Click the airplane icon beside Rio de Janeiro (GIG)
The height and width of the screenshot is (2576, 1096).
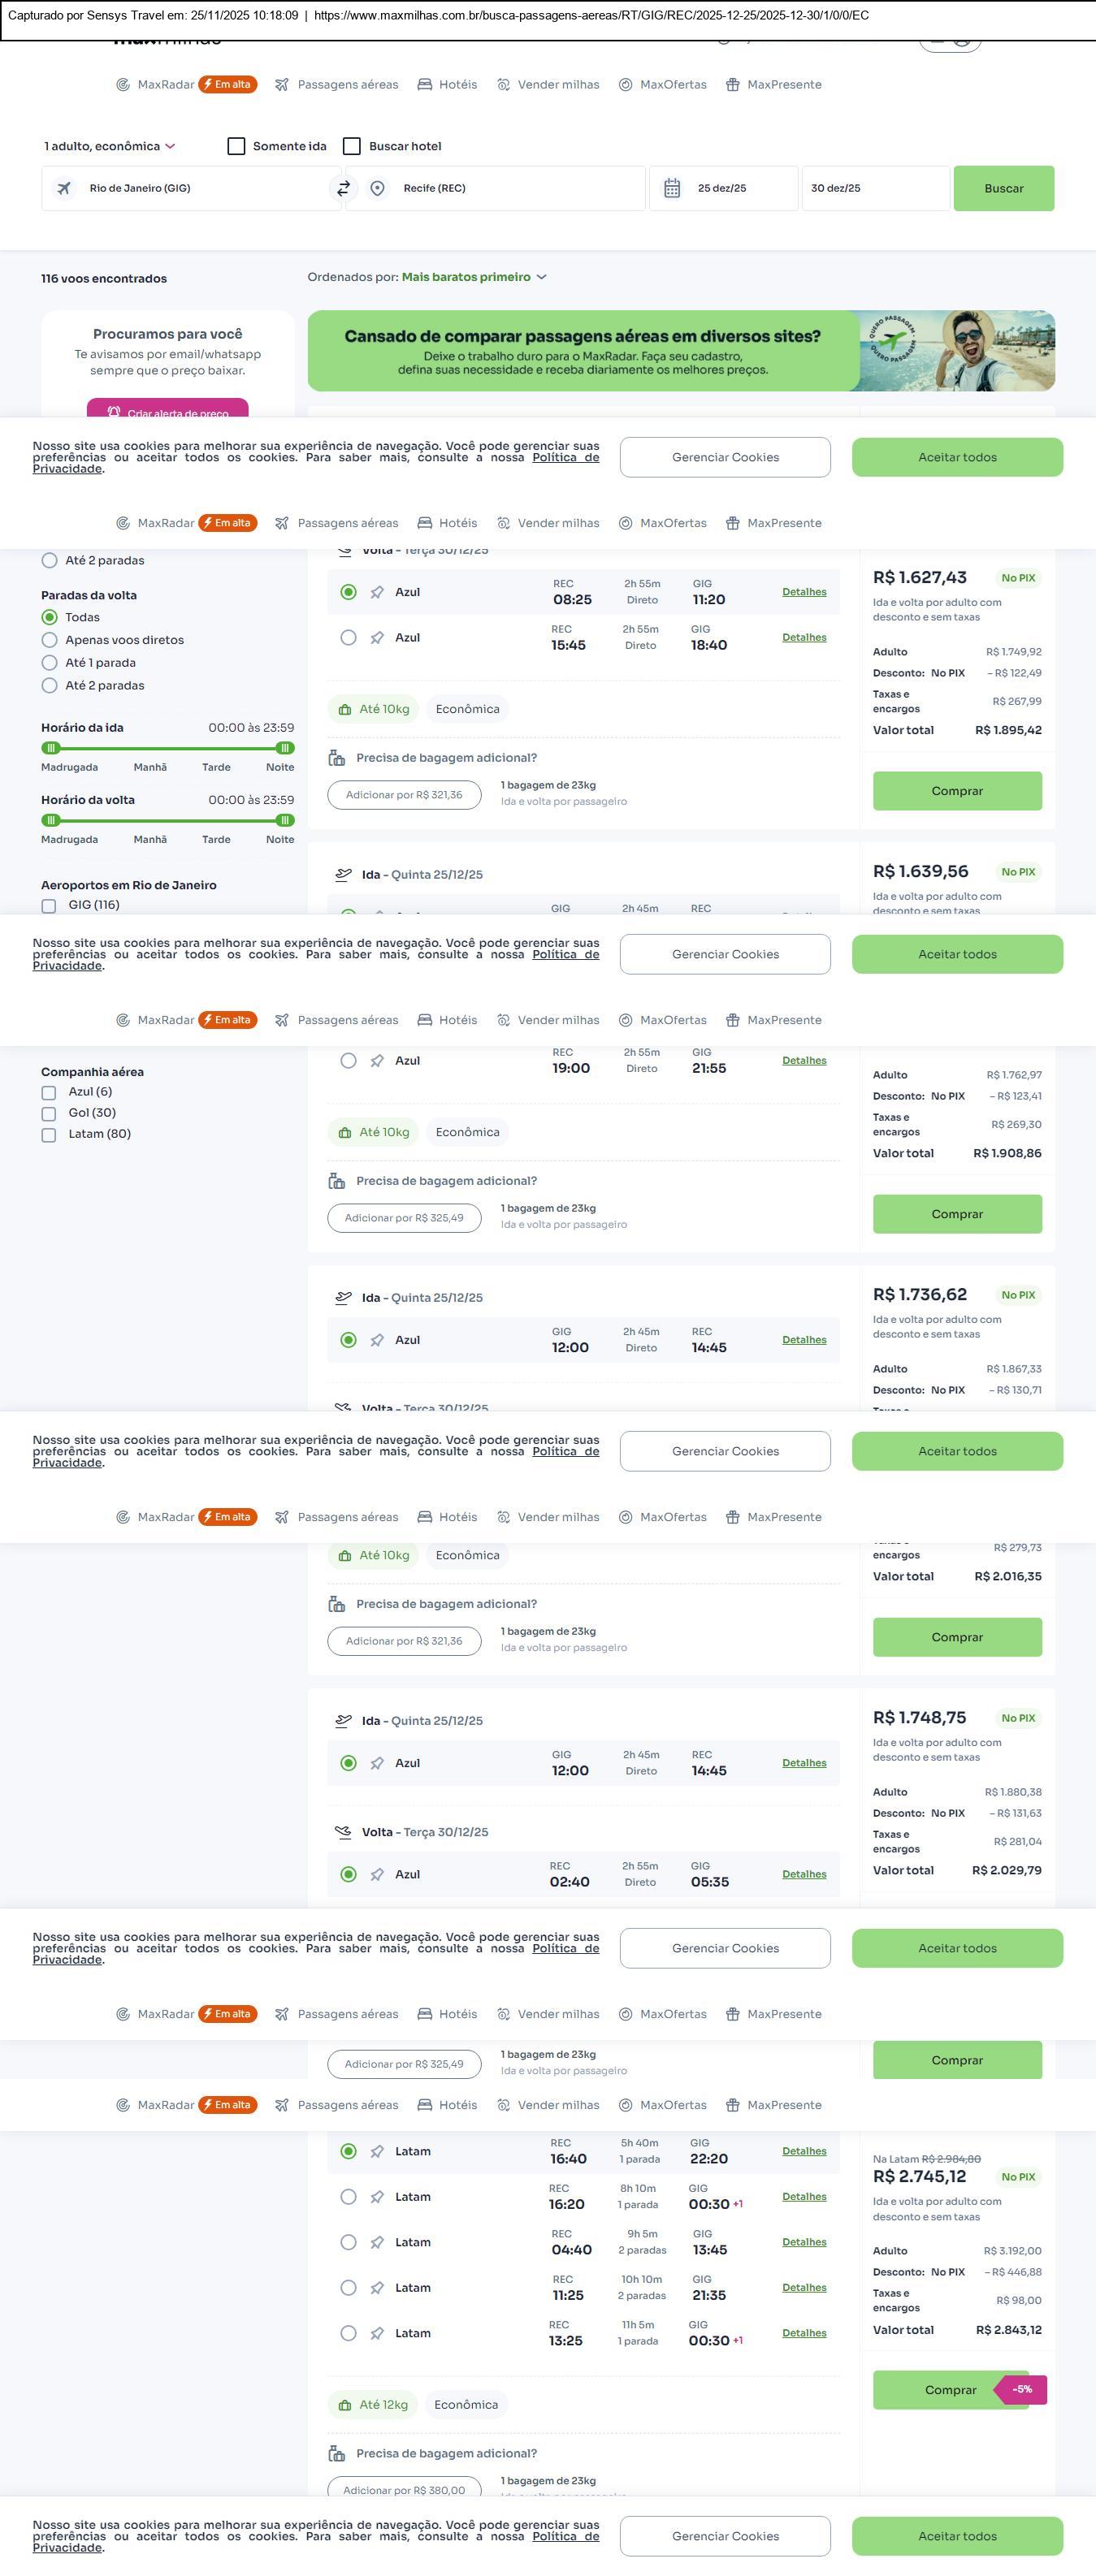tap(64, 188)
